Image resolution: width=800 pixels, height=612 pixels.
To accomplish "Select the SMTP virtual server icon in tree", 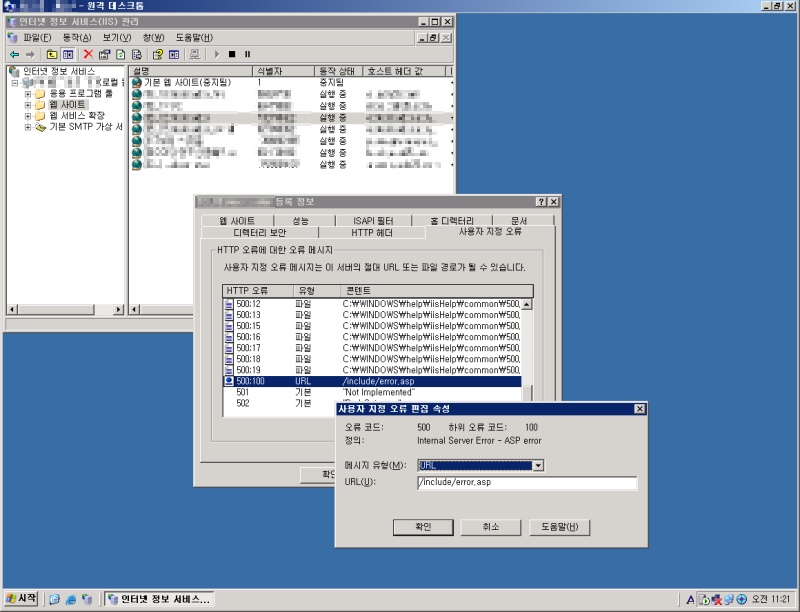I will pos(40,127).
